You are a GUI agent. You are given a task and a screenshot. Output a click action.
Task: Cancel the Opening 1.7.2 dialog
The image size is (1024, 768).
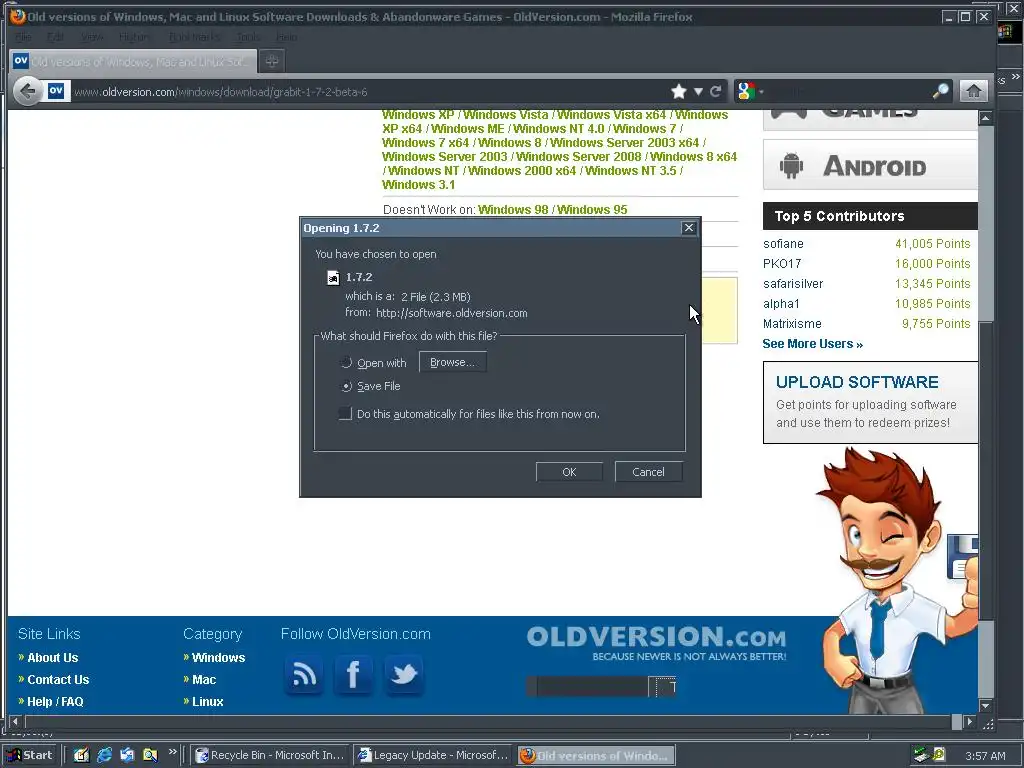click(648, 472)
